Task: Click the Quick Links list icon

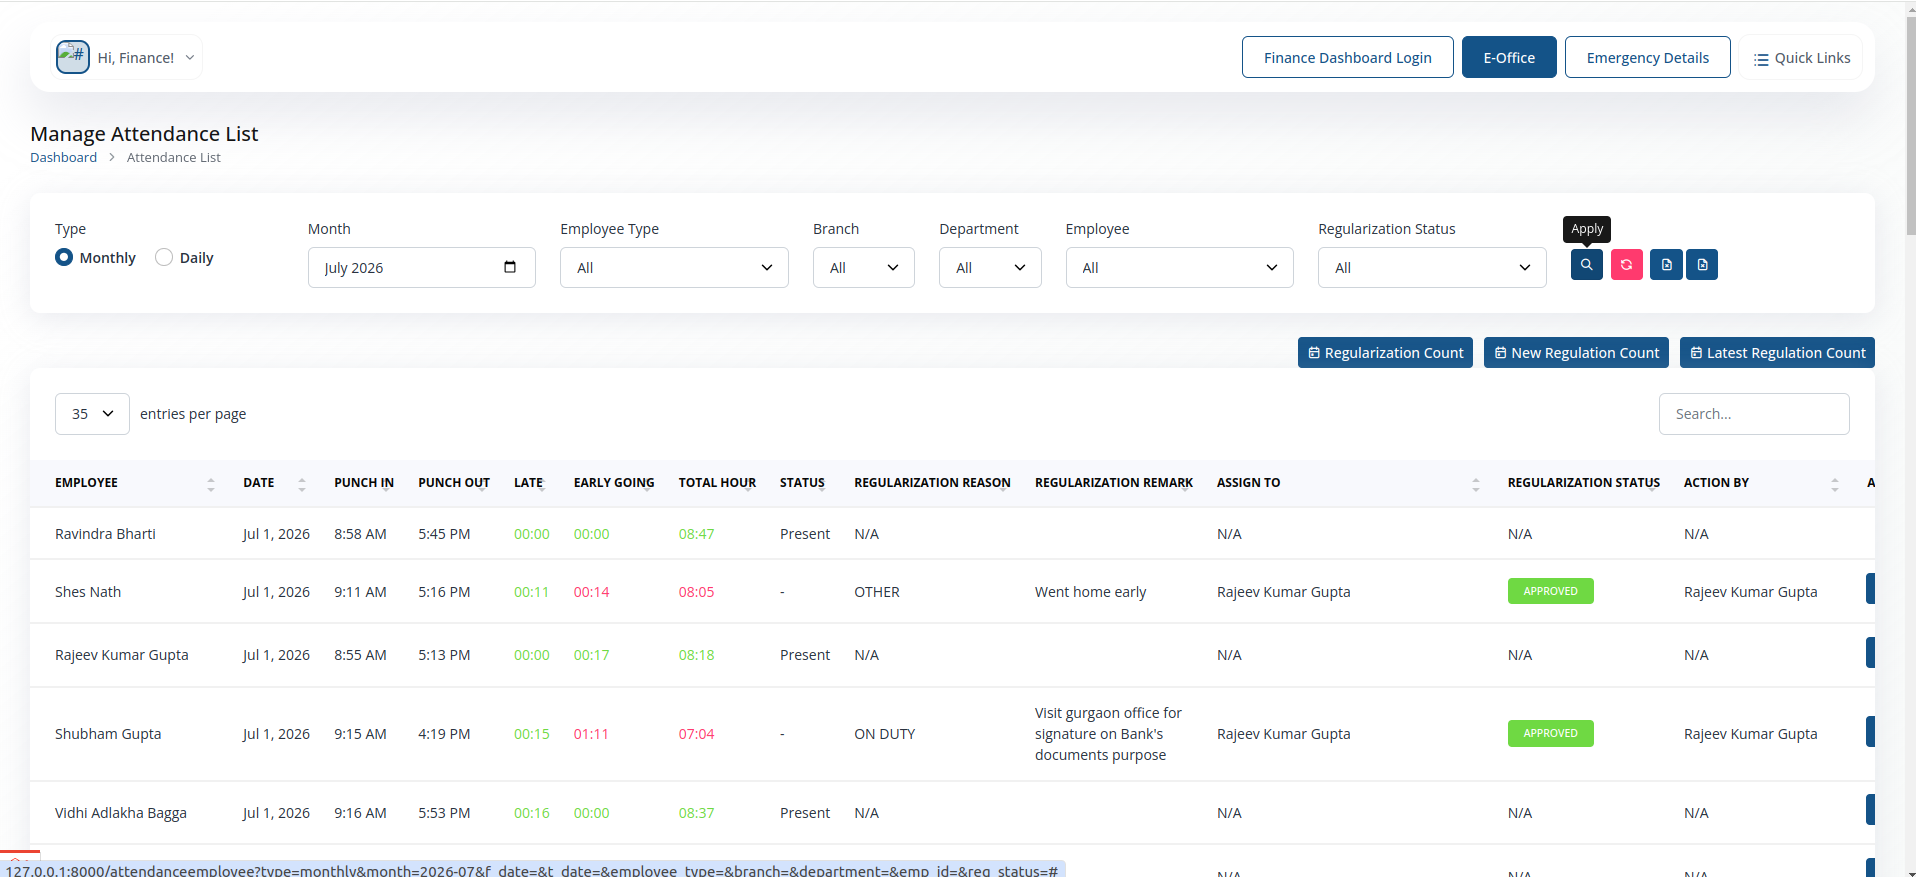Action: [1761, 59]
